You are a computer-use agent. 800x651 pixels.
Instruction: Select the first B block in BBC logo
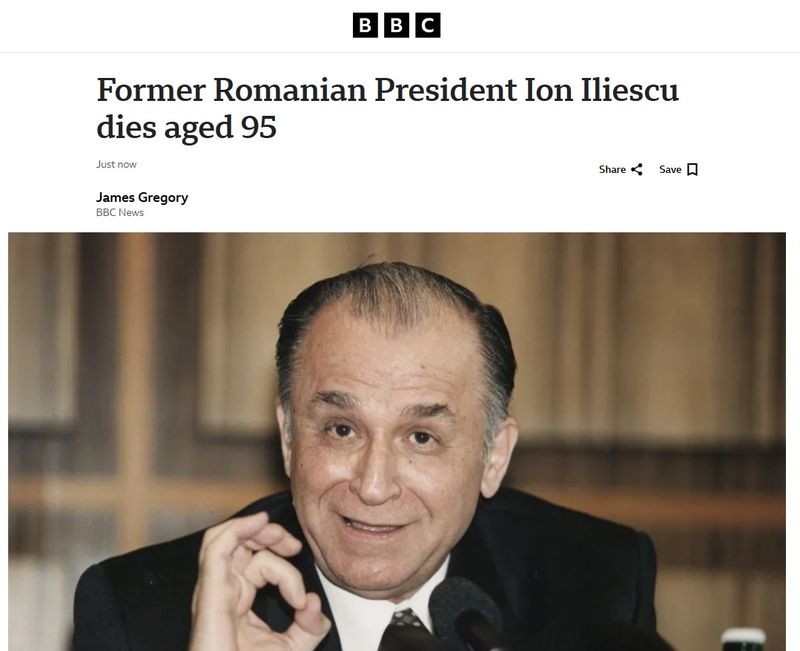[x=365, y=25]
